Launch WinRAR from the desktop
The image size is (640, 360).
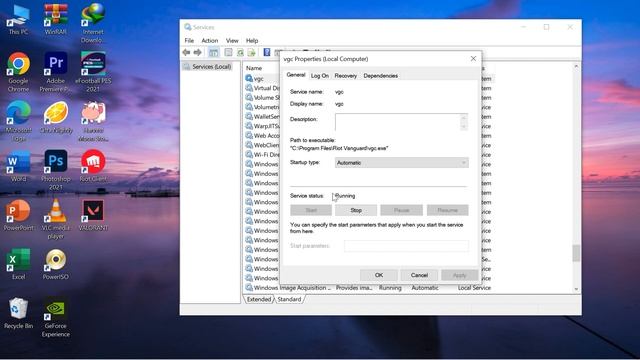click(x=56, y=18)
